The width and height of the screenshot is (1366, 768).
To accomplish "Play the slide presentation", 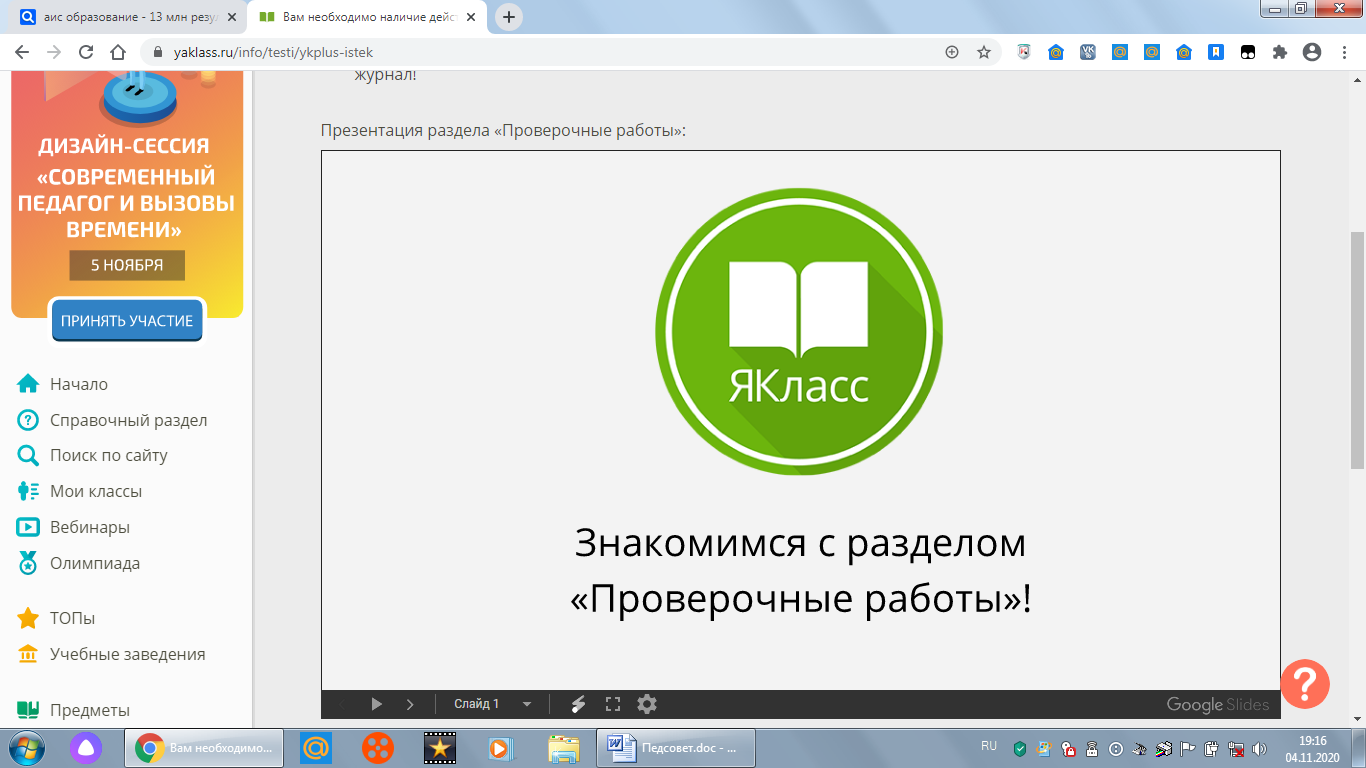I will (x=376, y=704).
